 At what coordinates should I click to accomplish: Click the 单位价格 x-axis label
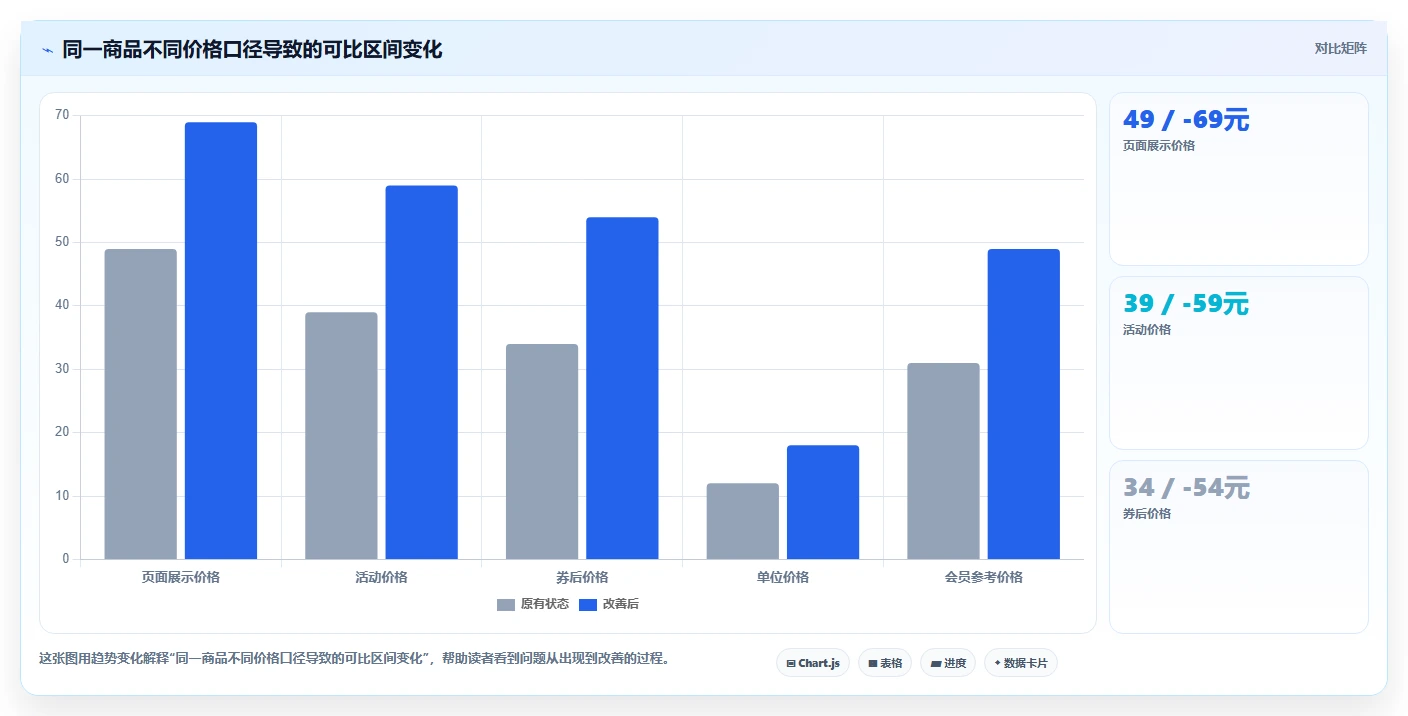pyautogui.click(x=783, y=577)
